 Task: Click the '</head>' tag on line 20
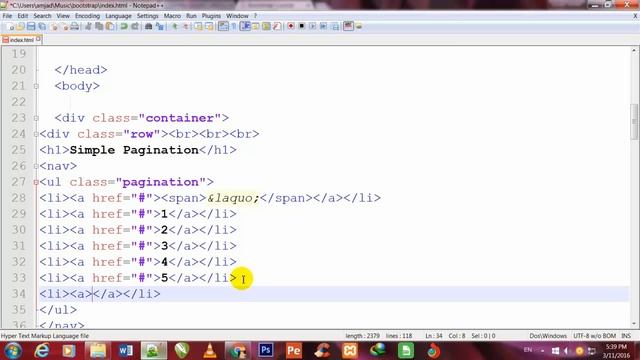[x=81, y=70]
